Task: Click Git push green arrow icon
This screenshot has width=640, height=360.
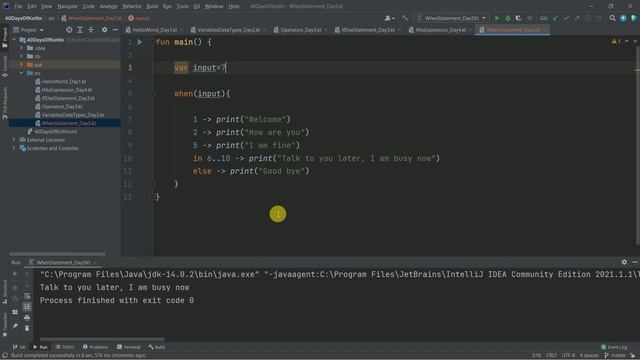Action: click(x=577, y=18)
